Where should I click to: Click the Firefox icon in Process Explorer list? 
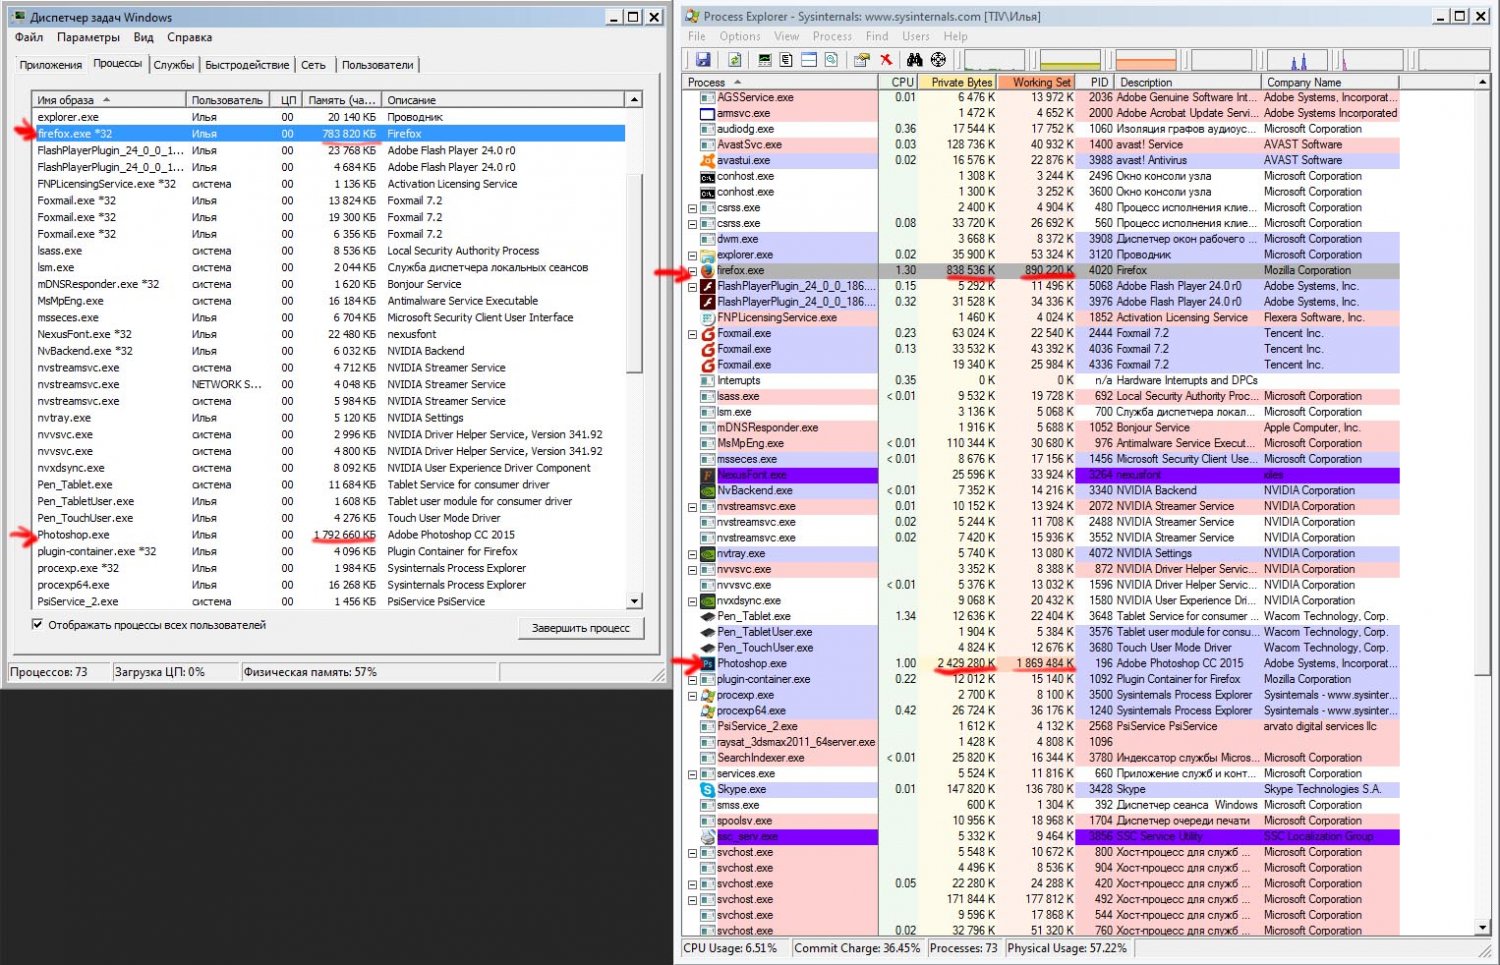[x=708, y=270]
